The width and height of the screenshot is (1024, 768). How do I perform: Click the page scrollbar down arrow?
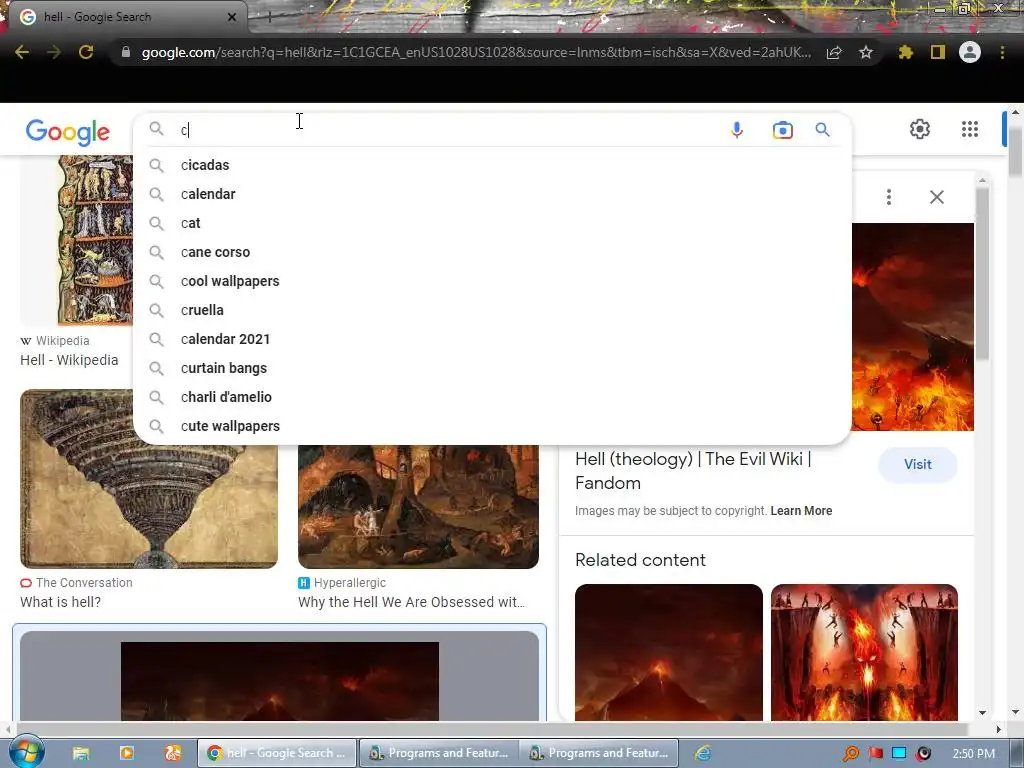[1015, 712]
